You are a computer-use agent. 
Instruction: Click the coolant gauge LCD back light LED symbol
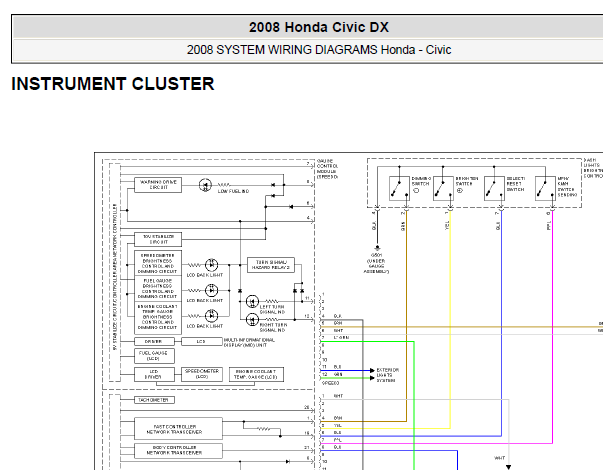pos(211,316)
